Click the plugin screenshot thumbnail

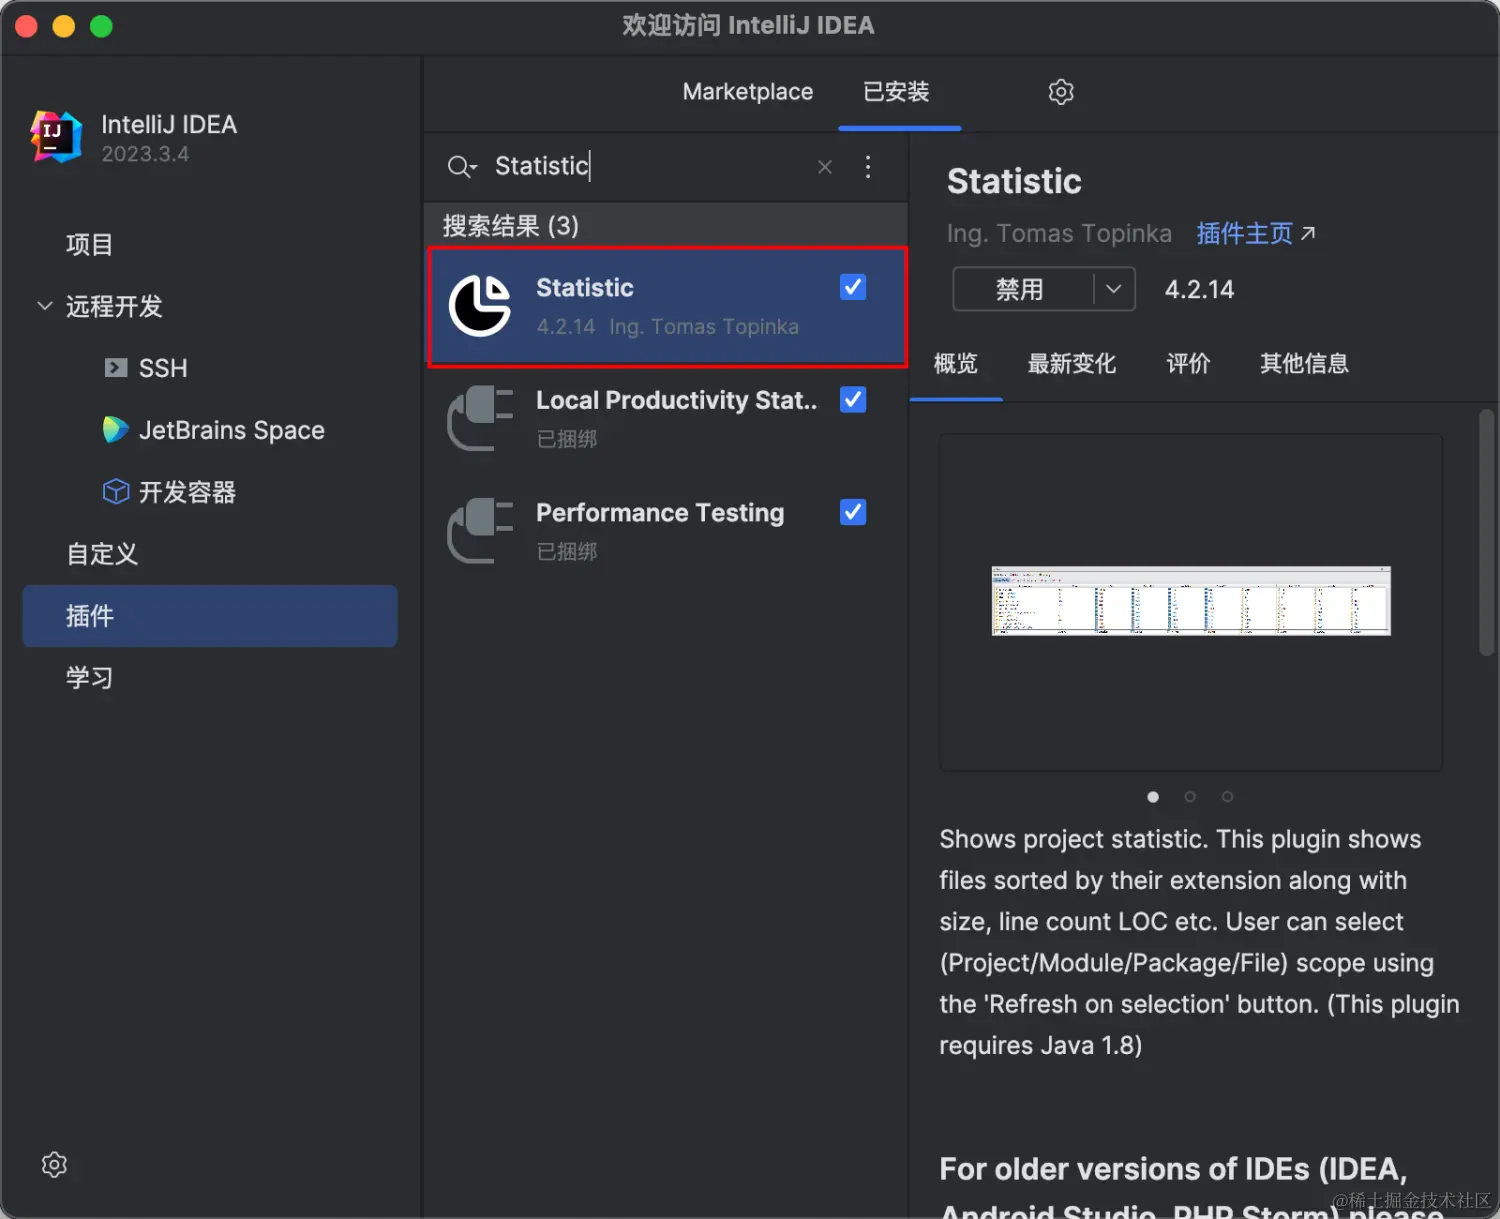(1191, 601)
